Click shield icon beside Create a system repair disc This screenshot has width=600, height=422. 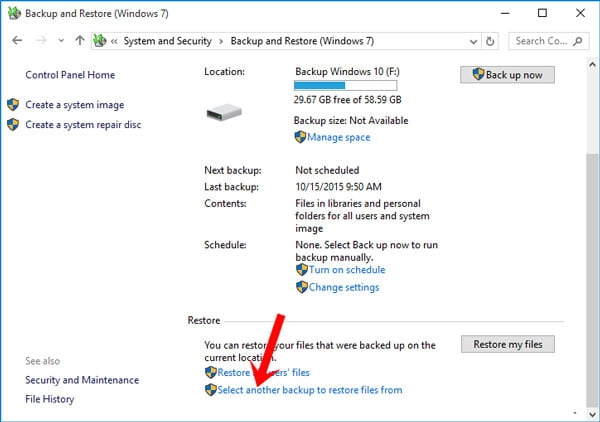(13, 124)
